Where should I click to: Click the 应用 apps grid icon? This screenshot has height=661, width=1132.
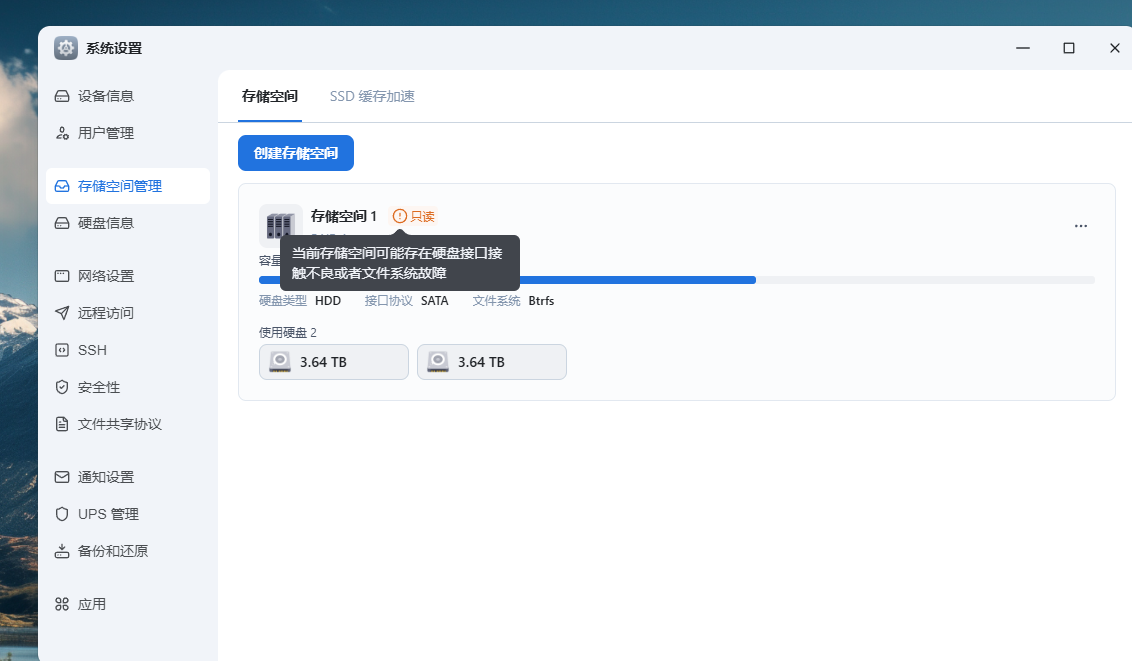tap(62, 604)
